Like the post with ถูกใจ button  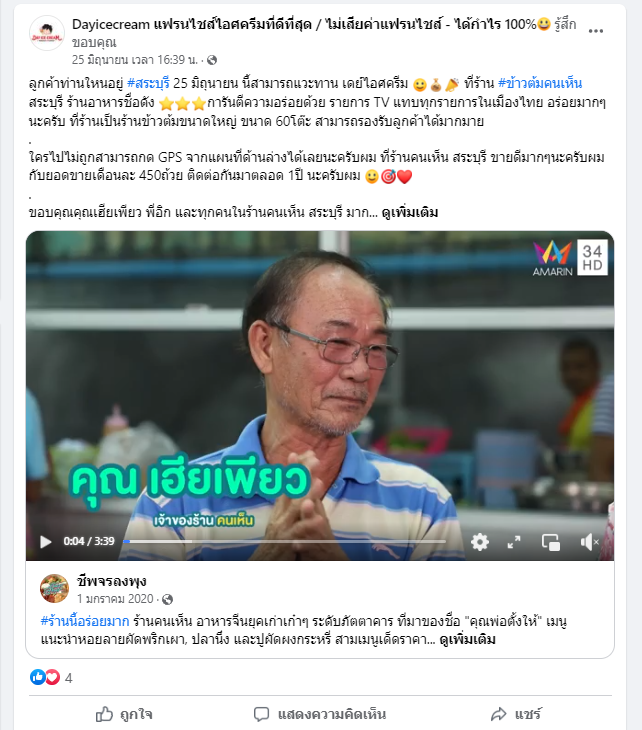pos(124,714)
